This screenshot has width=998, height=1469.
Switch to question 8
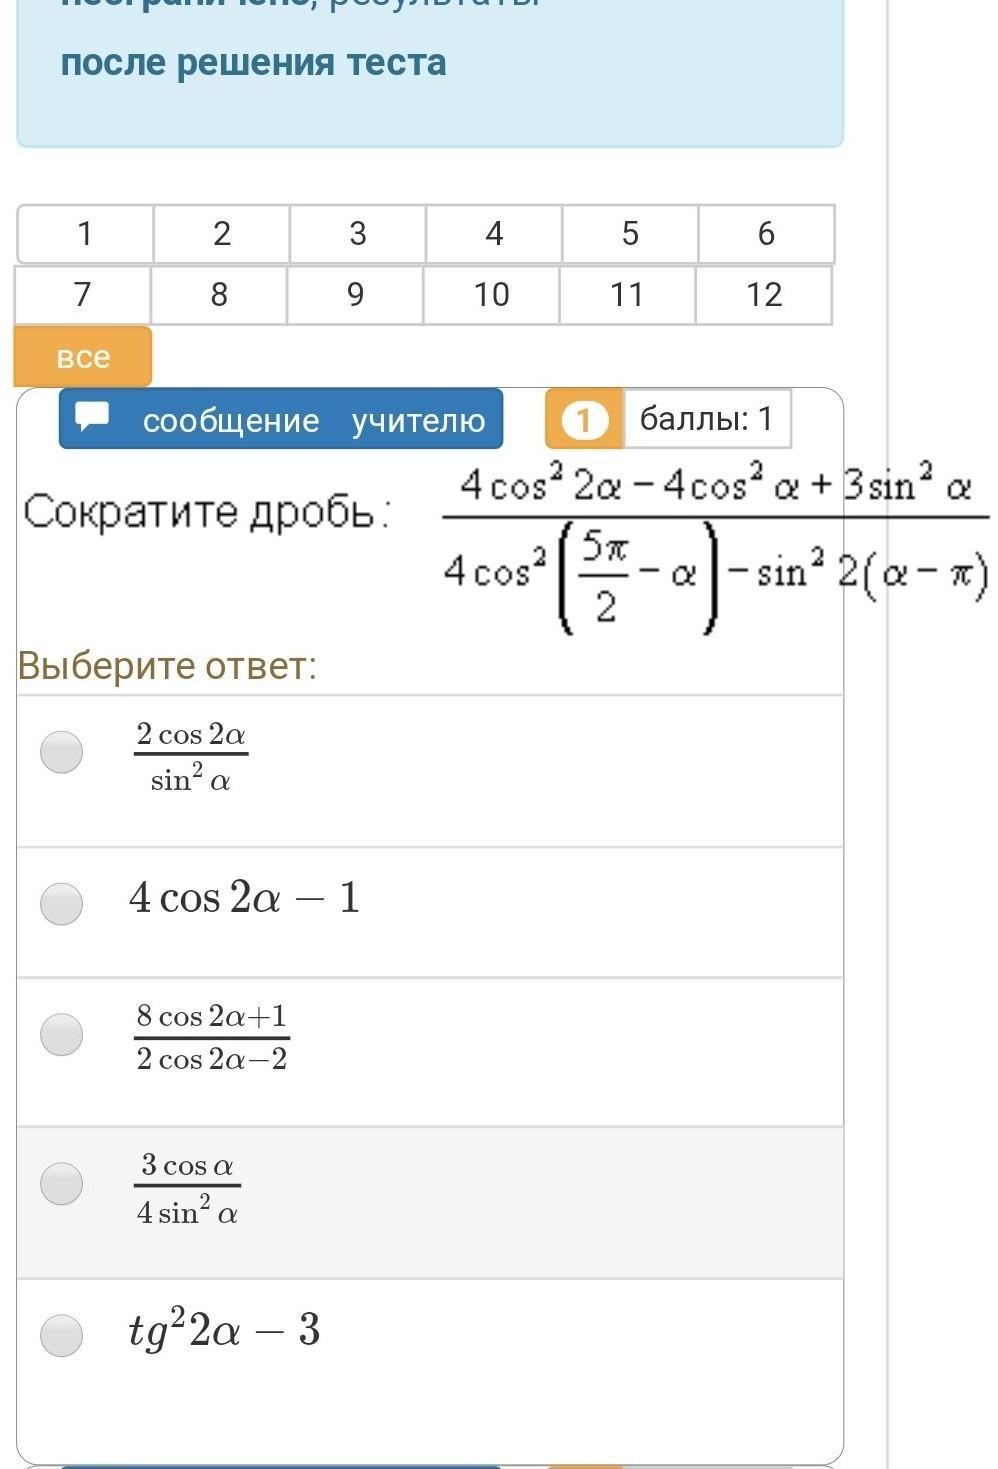pyautogui.click(x=219, y=295)
